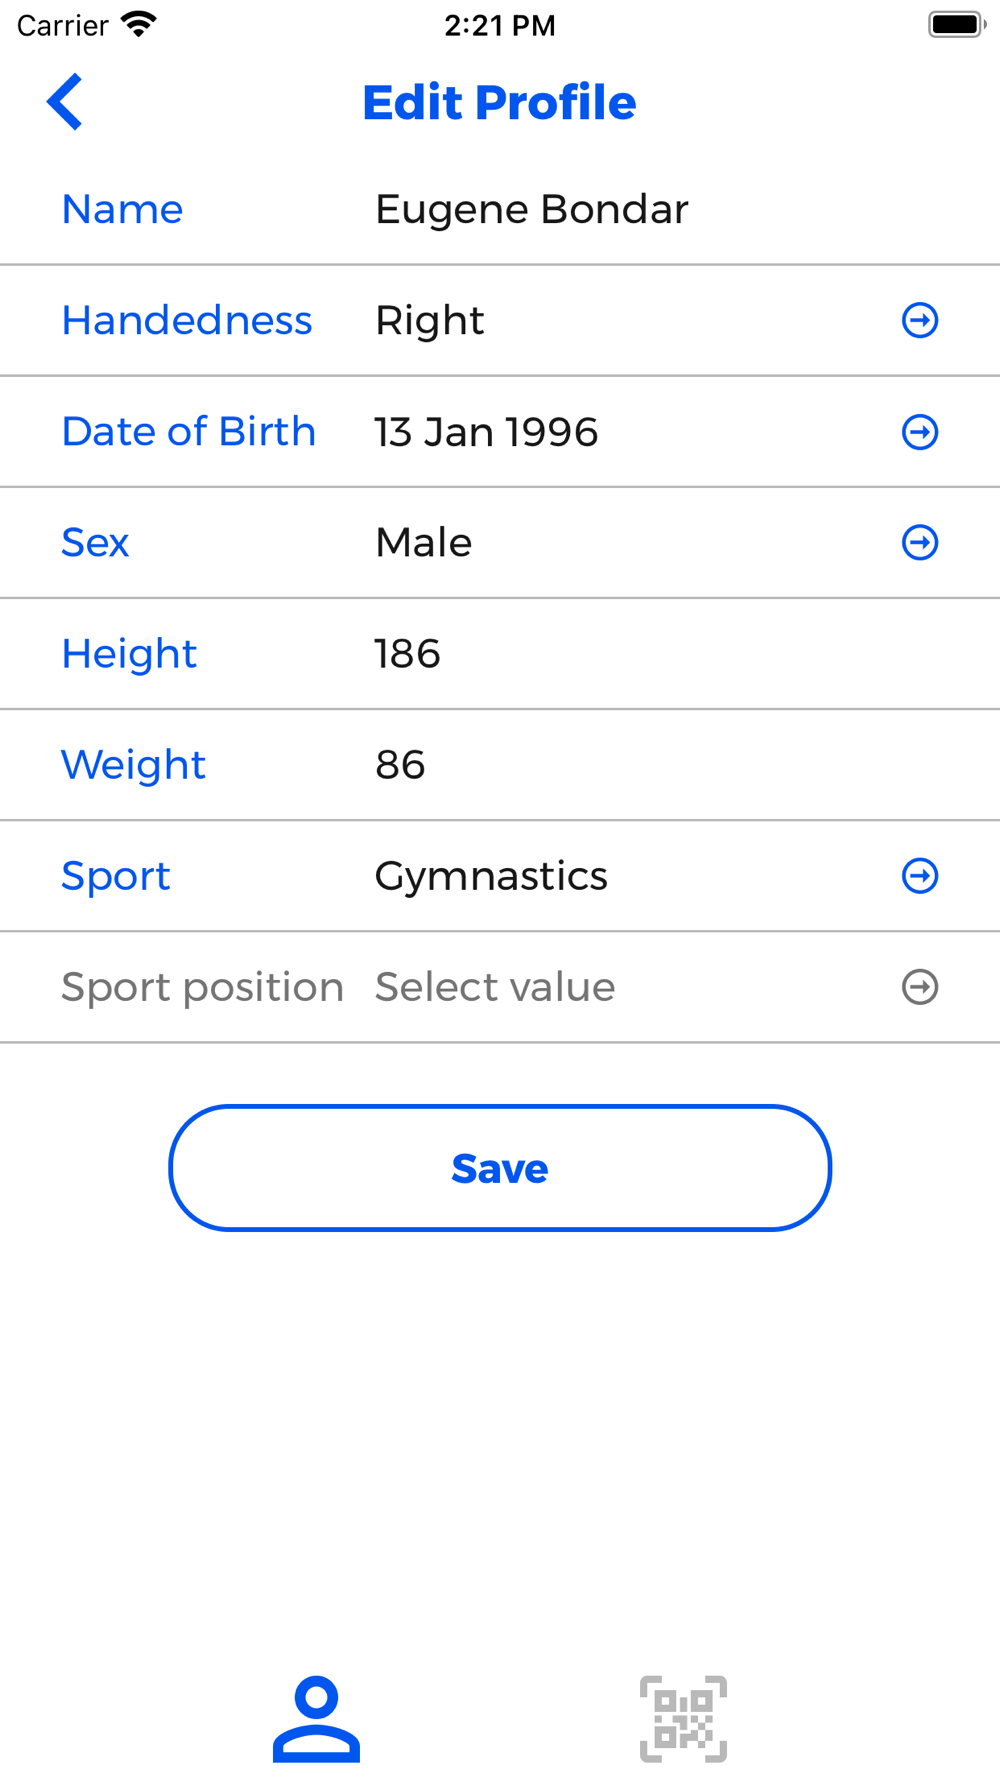Edit the Height field value 186
Image resolution: width=1000 pixels, height=1778 pixels.
[x=407, y=654]
